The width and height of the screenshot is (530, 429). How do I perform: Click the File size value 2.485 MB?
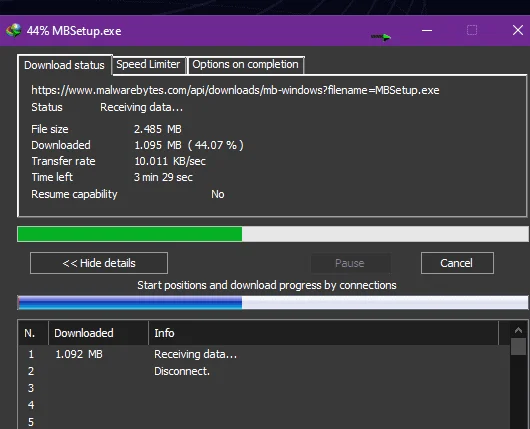158,129
